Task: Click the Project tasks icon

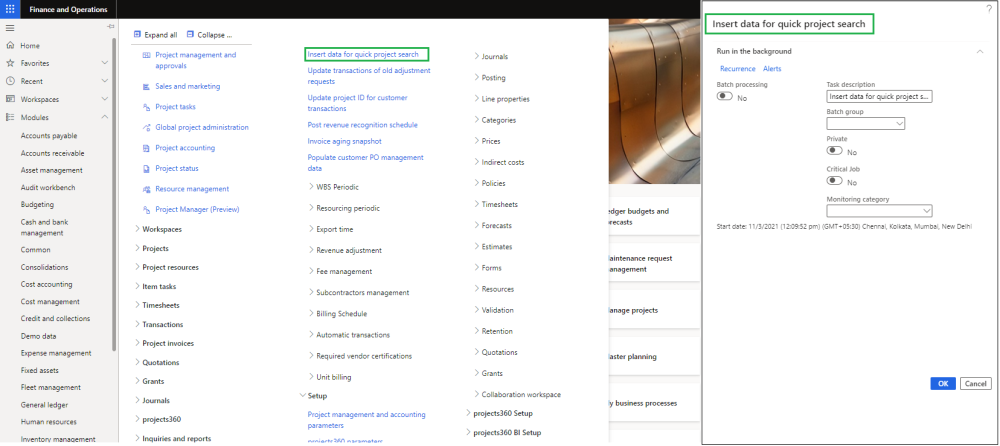Action: [146, 107]
